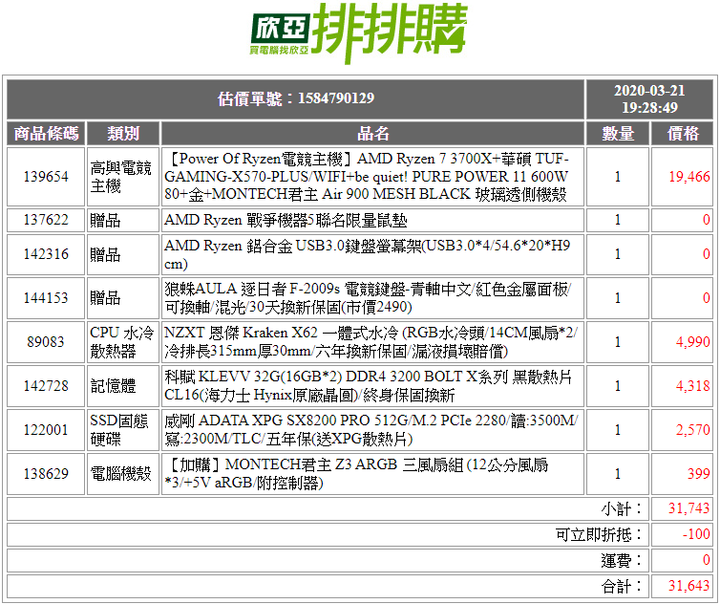
Task: Click total value 31,643
Action: tap(689, 586)
